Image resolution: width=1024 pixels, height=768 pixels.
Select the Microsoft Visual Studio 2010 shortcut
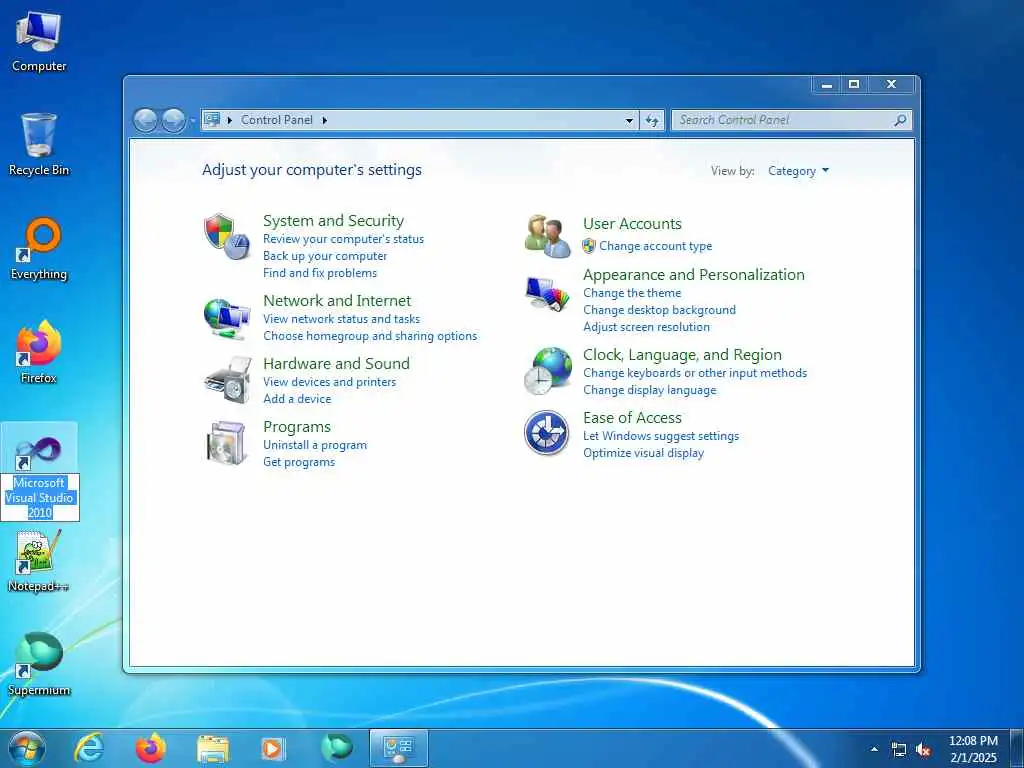(x=39, y=472)
